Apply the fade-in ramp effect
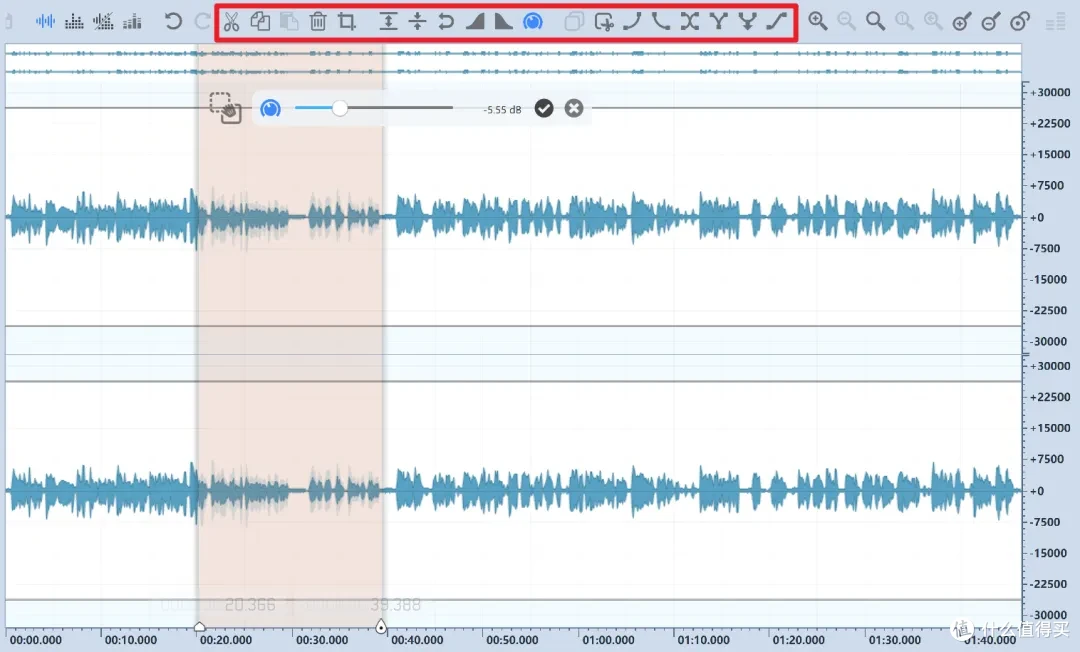The width and height of the screenshot is (1080, 652). tap(475, 22)
